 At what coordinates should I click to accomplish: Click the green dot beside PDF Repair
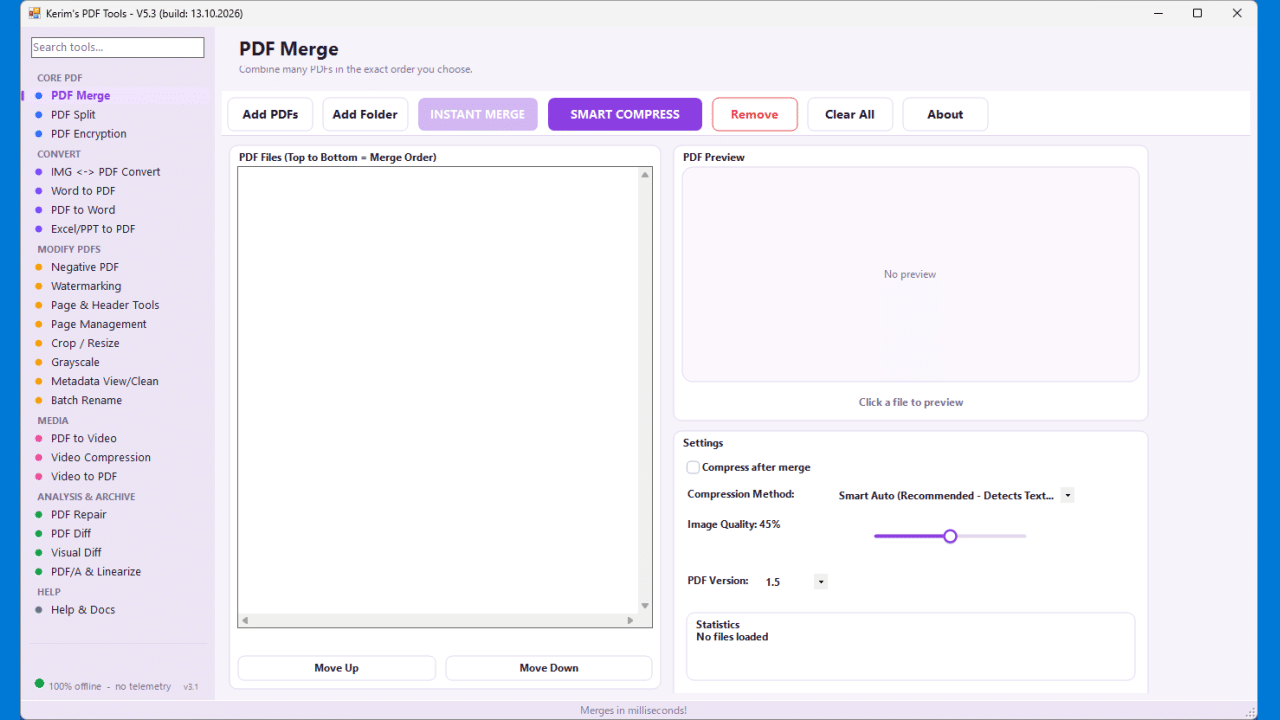coord(39,515)
